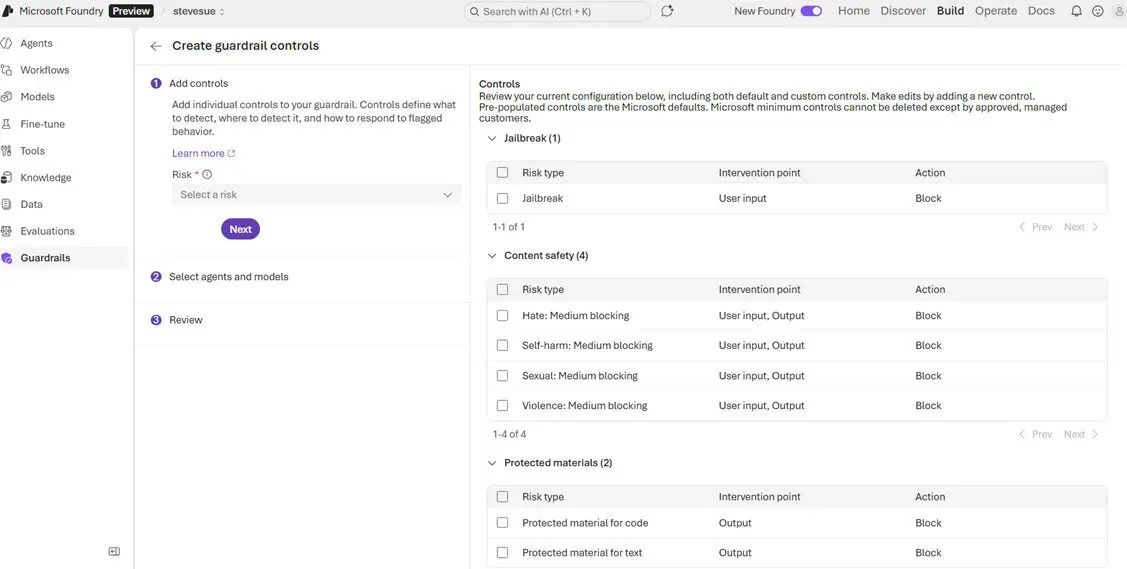
Task: Collapse the Content safety (4) section
Action: pyautogui.click(x=492, y=256)
